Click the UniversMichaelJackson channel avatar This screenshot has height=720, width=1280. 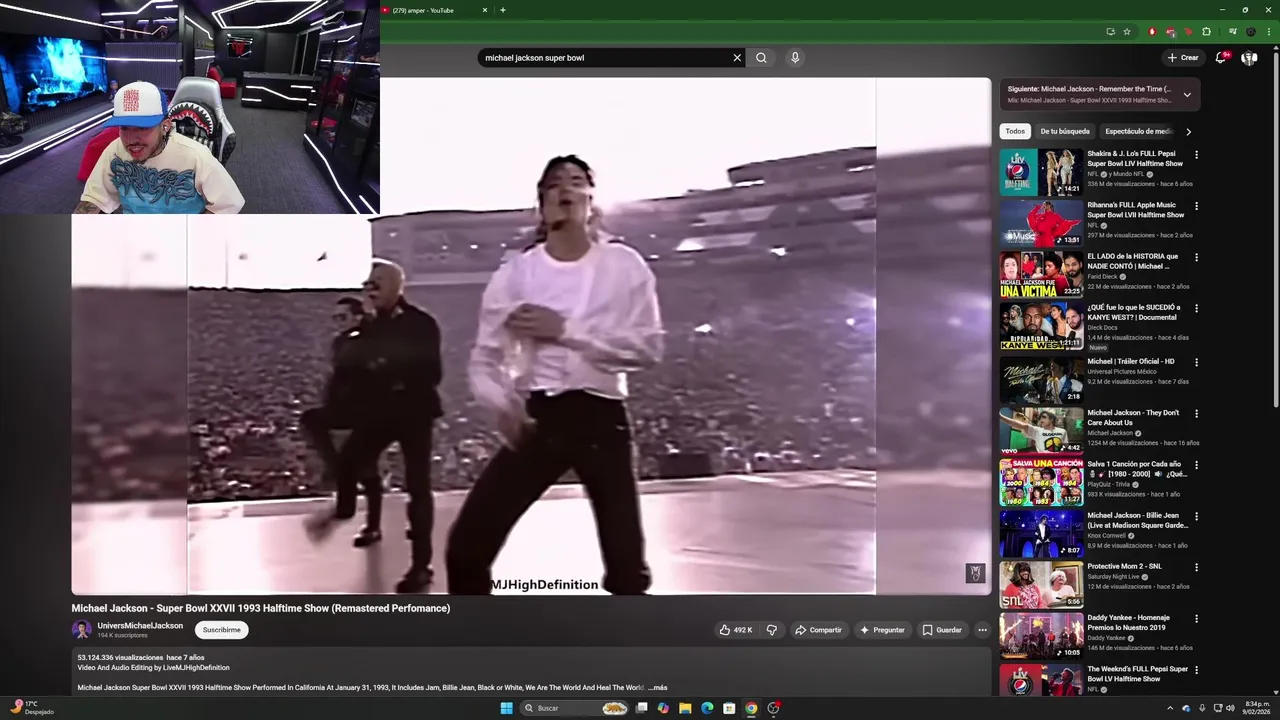pos(81,630)
